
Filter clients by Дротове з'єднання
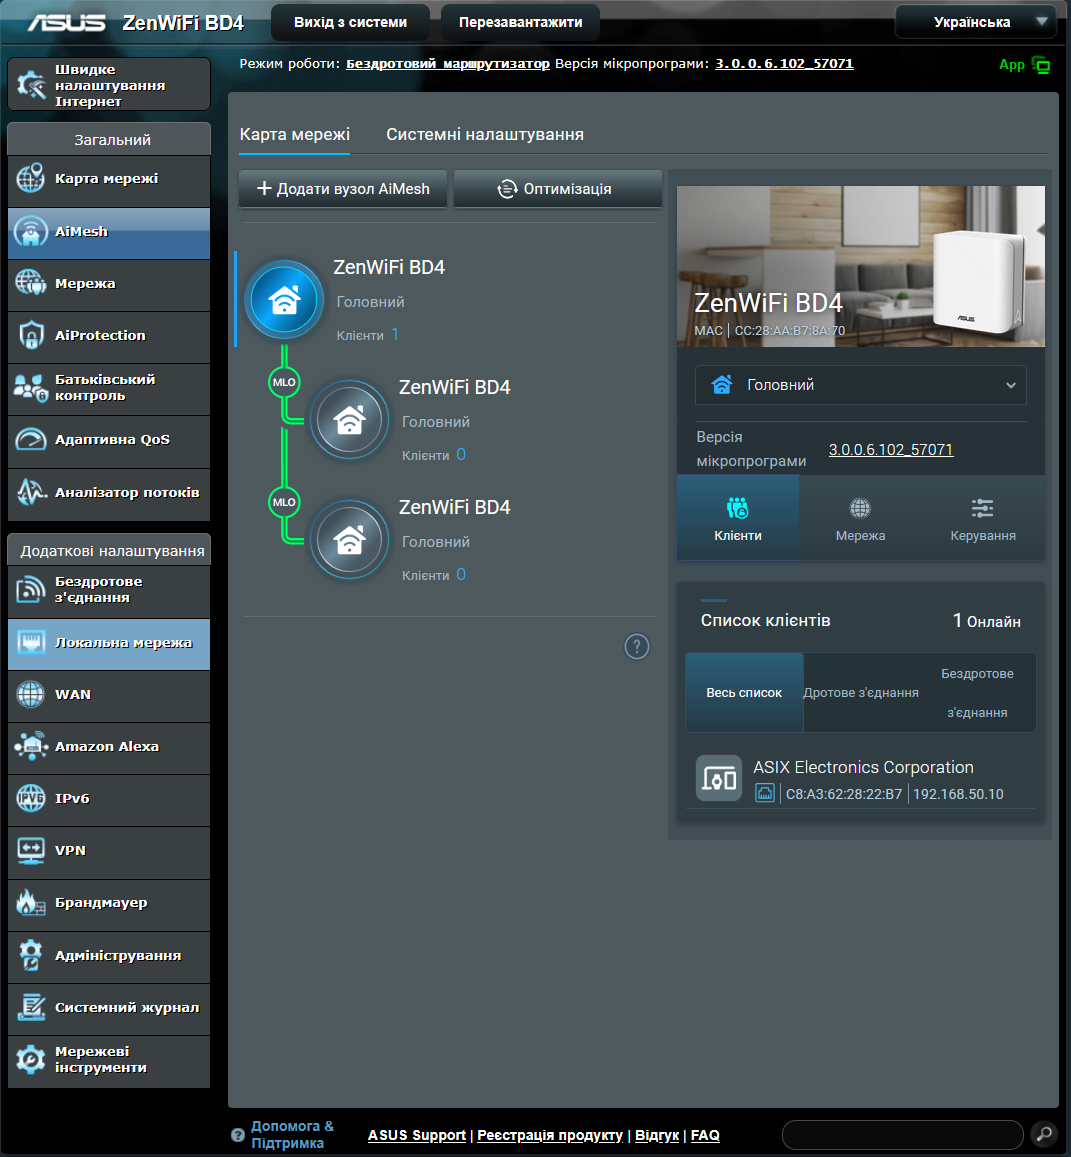[861, 693]
